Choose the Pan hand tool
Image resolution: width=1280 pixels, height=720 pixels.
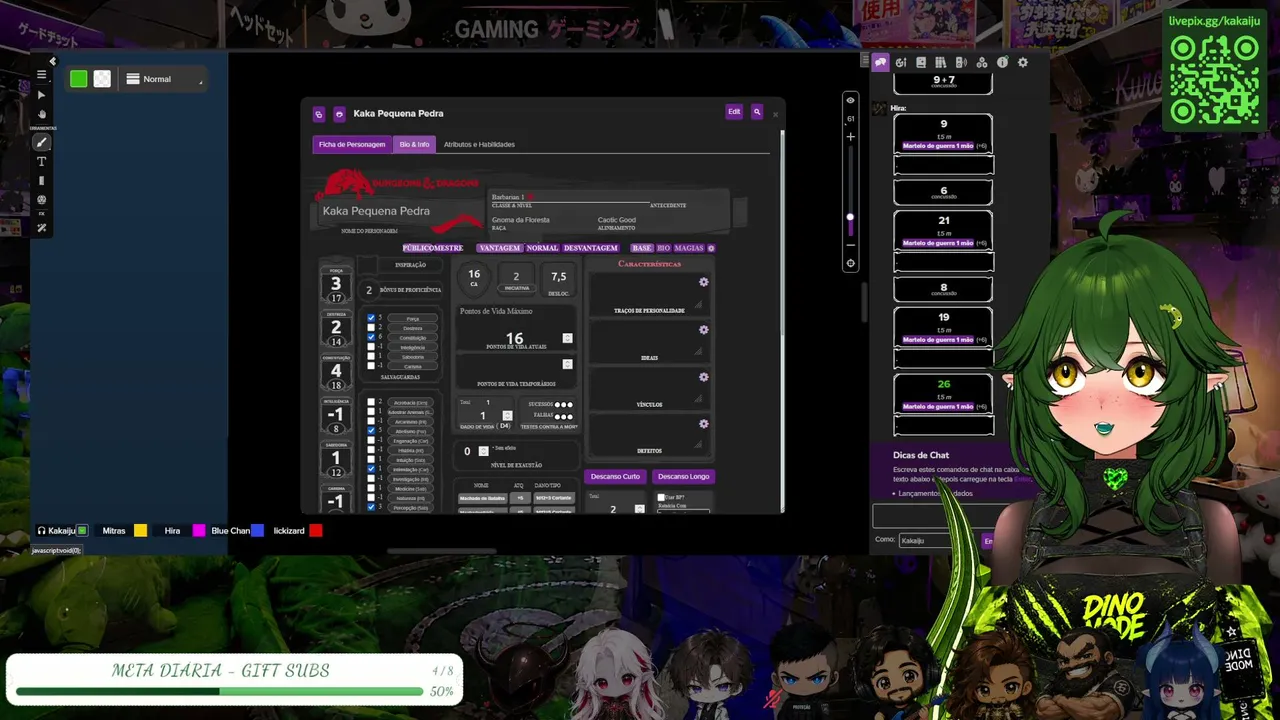[41, 114]
